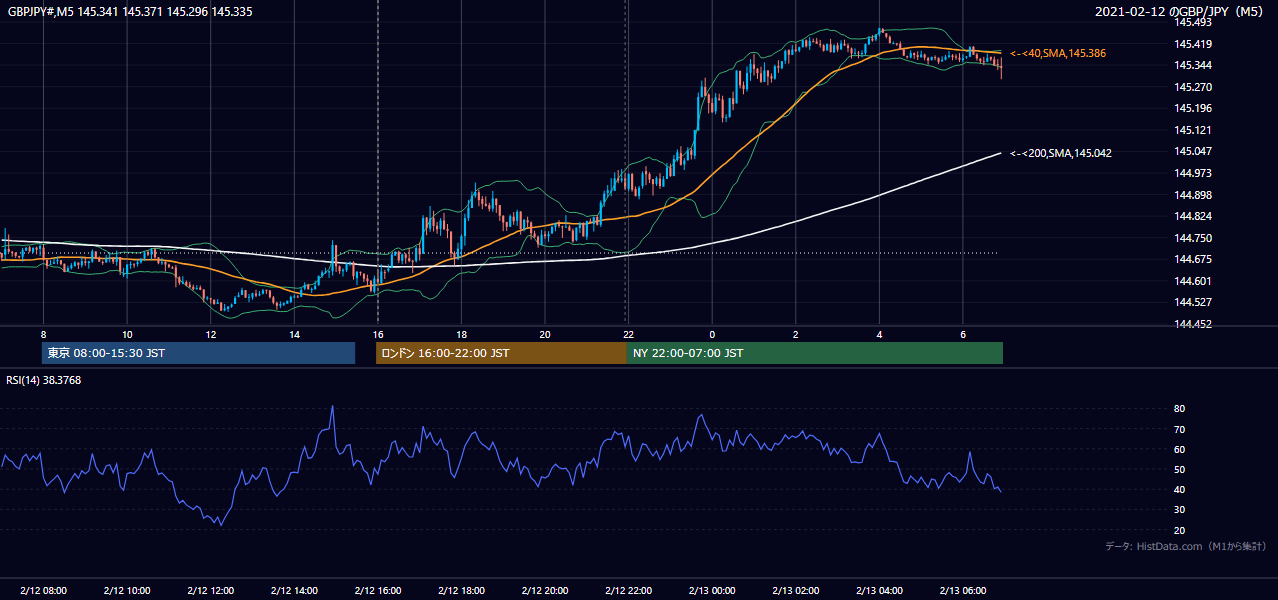Click price axis value 144.601

1193,281
